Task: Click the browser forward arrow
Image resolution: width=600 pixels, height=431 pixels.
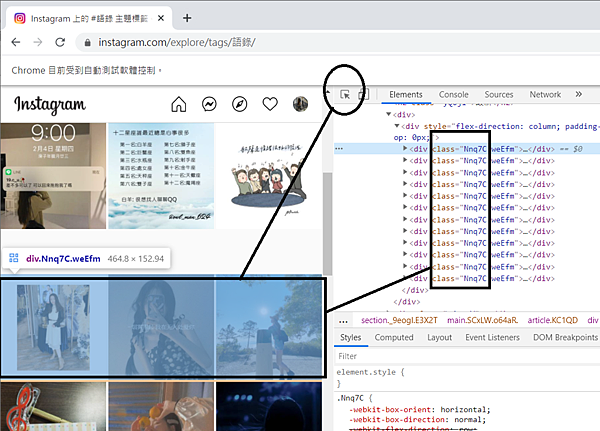Action: [x=38, y=42]
